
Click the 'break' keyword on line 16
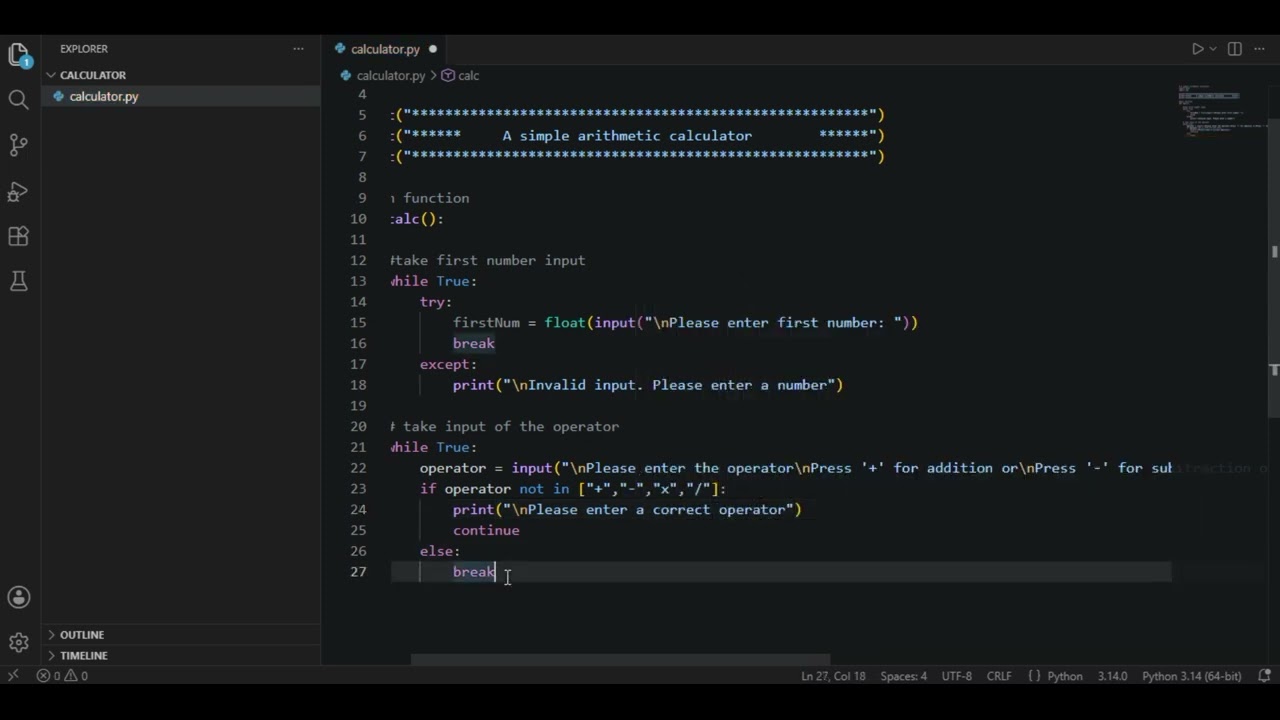point(474,344)
